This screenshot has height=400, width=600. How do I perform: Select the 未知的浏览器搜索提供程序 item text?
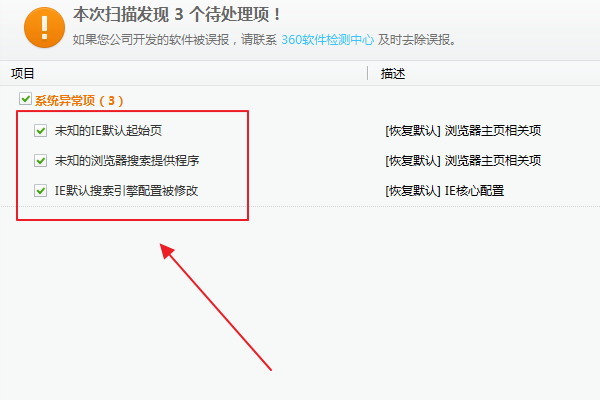127,160
